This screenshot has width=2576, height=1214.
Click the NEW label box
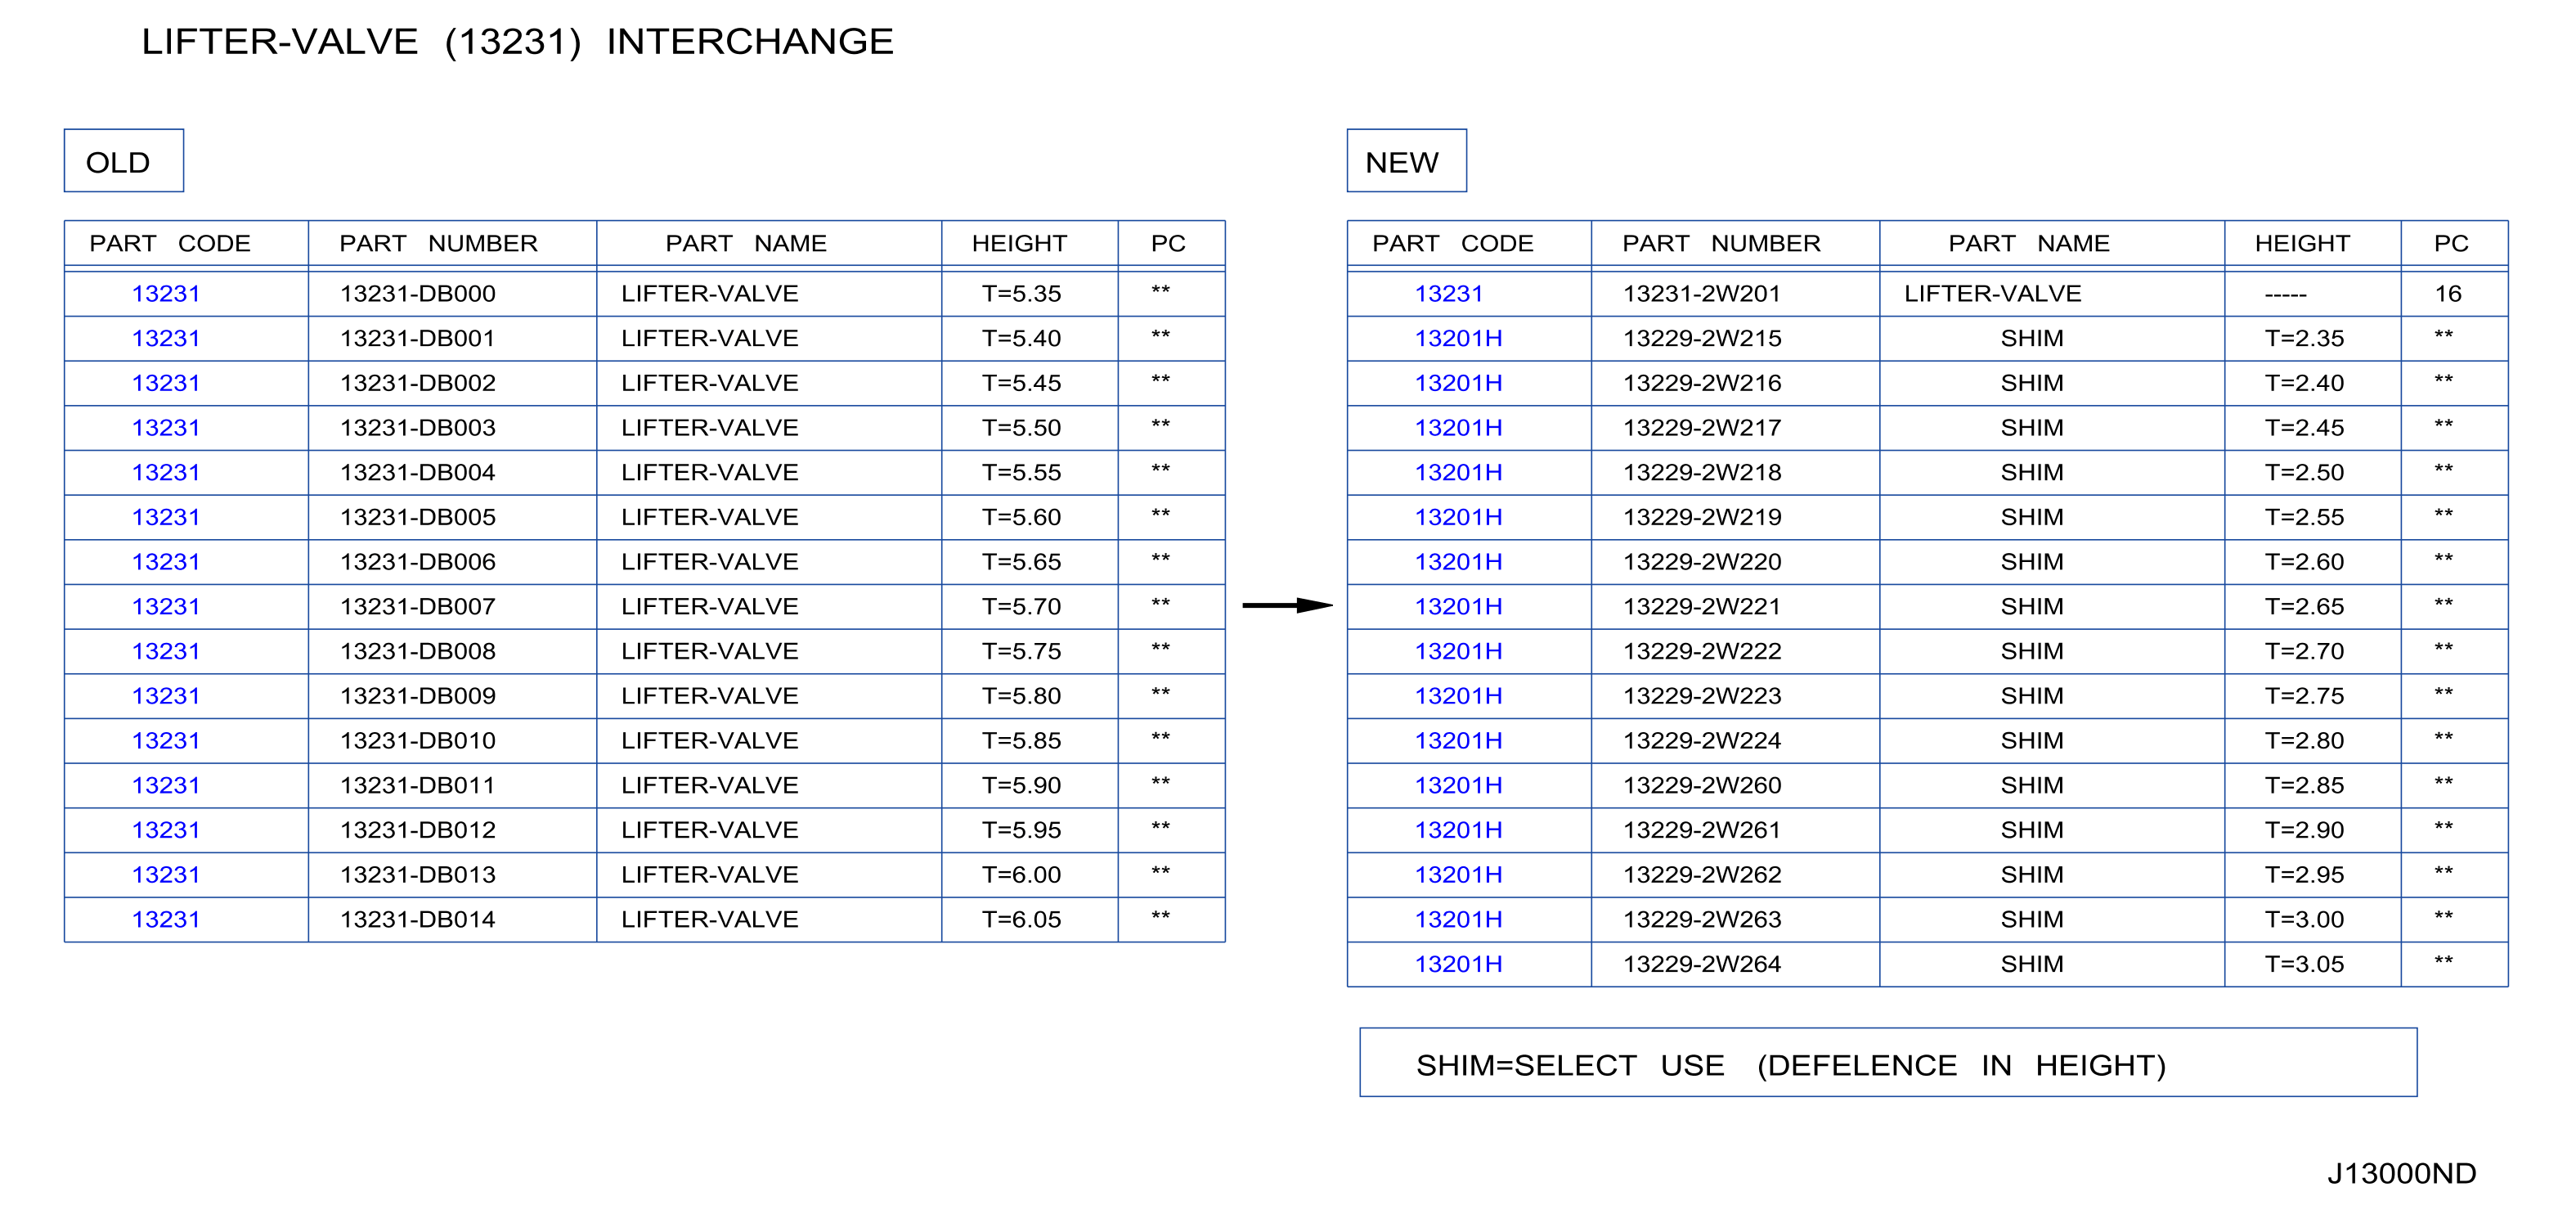point(1406,160)
